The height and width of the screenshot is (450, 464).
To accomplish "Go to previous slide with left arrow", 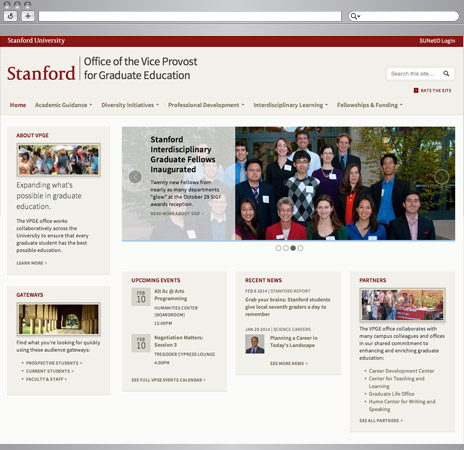I will [x=135, y=177].
